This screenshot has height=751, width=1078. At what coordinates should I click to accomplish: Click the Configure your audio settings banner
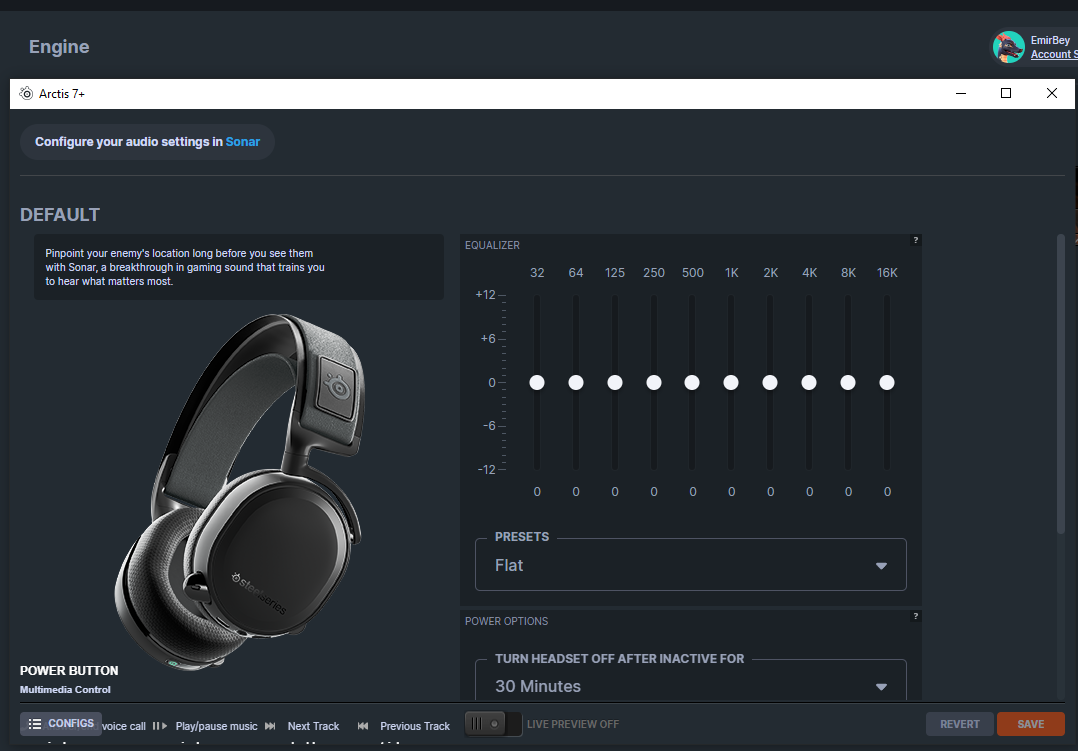[147, 142]
